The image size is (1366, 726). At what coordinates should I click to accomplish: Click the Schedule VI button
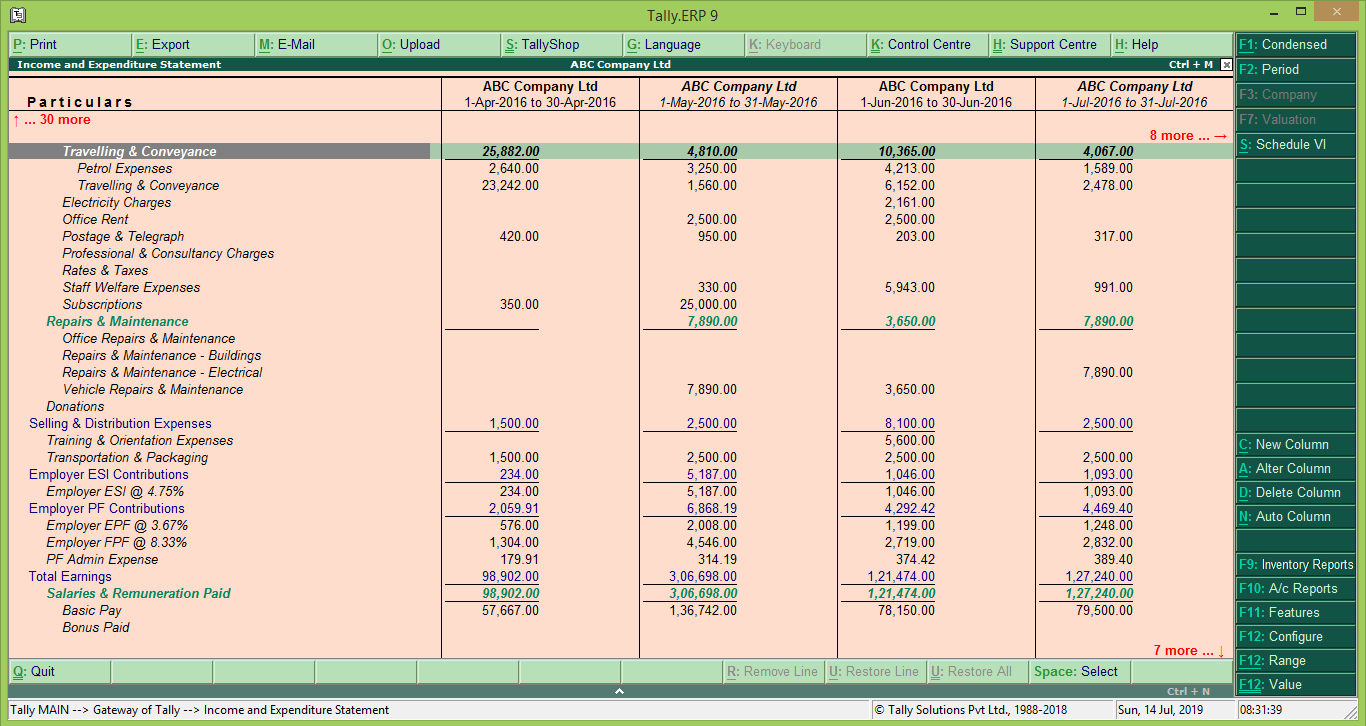(x=1295, y=145)
